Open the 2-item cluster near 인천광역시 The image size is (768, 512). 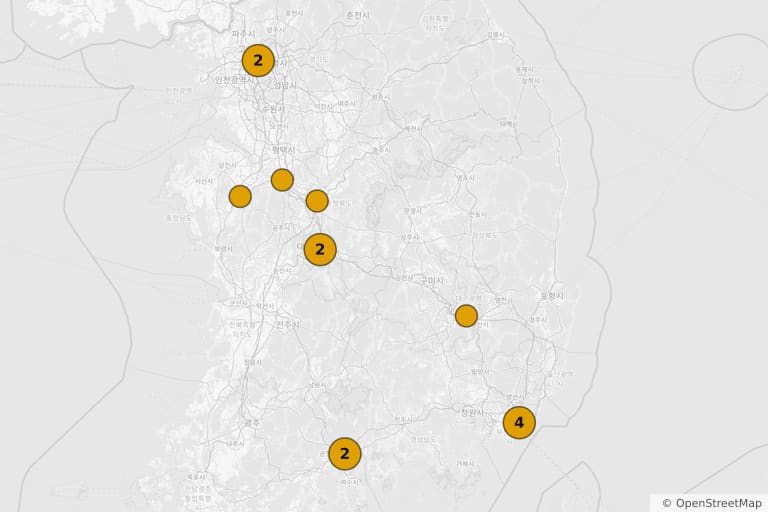pos(258,61)
